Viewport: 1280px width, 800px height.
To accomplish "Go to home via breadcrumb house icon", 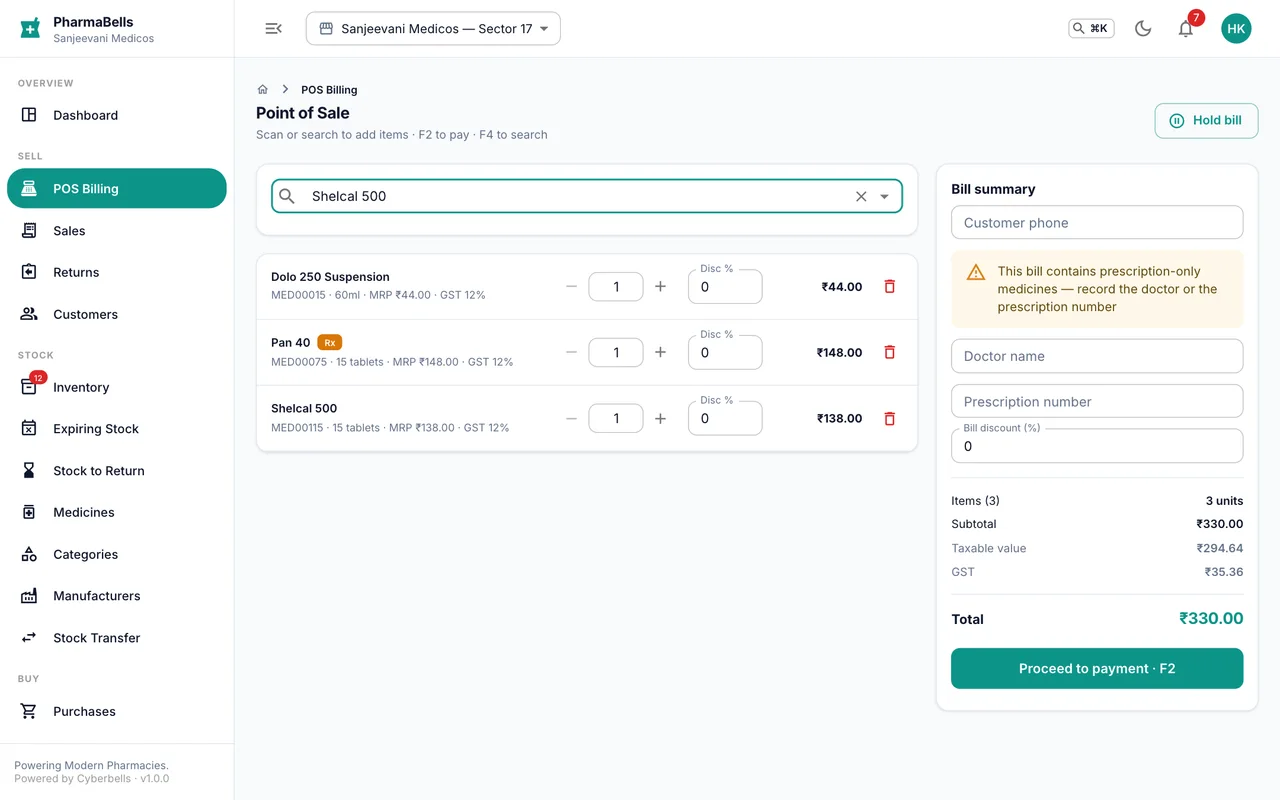I will [x=263, y=89].
